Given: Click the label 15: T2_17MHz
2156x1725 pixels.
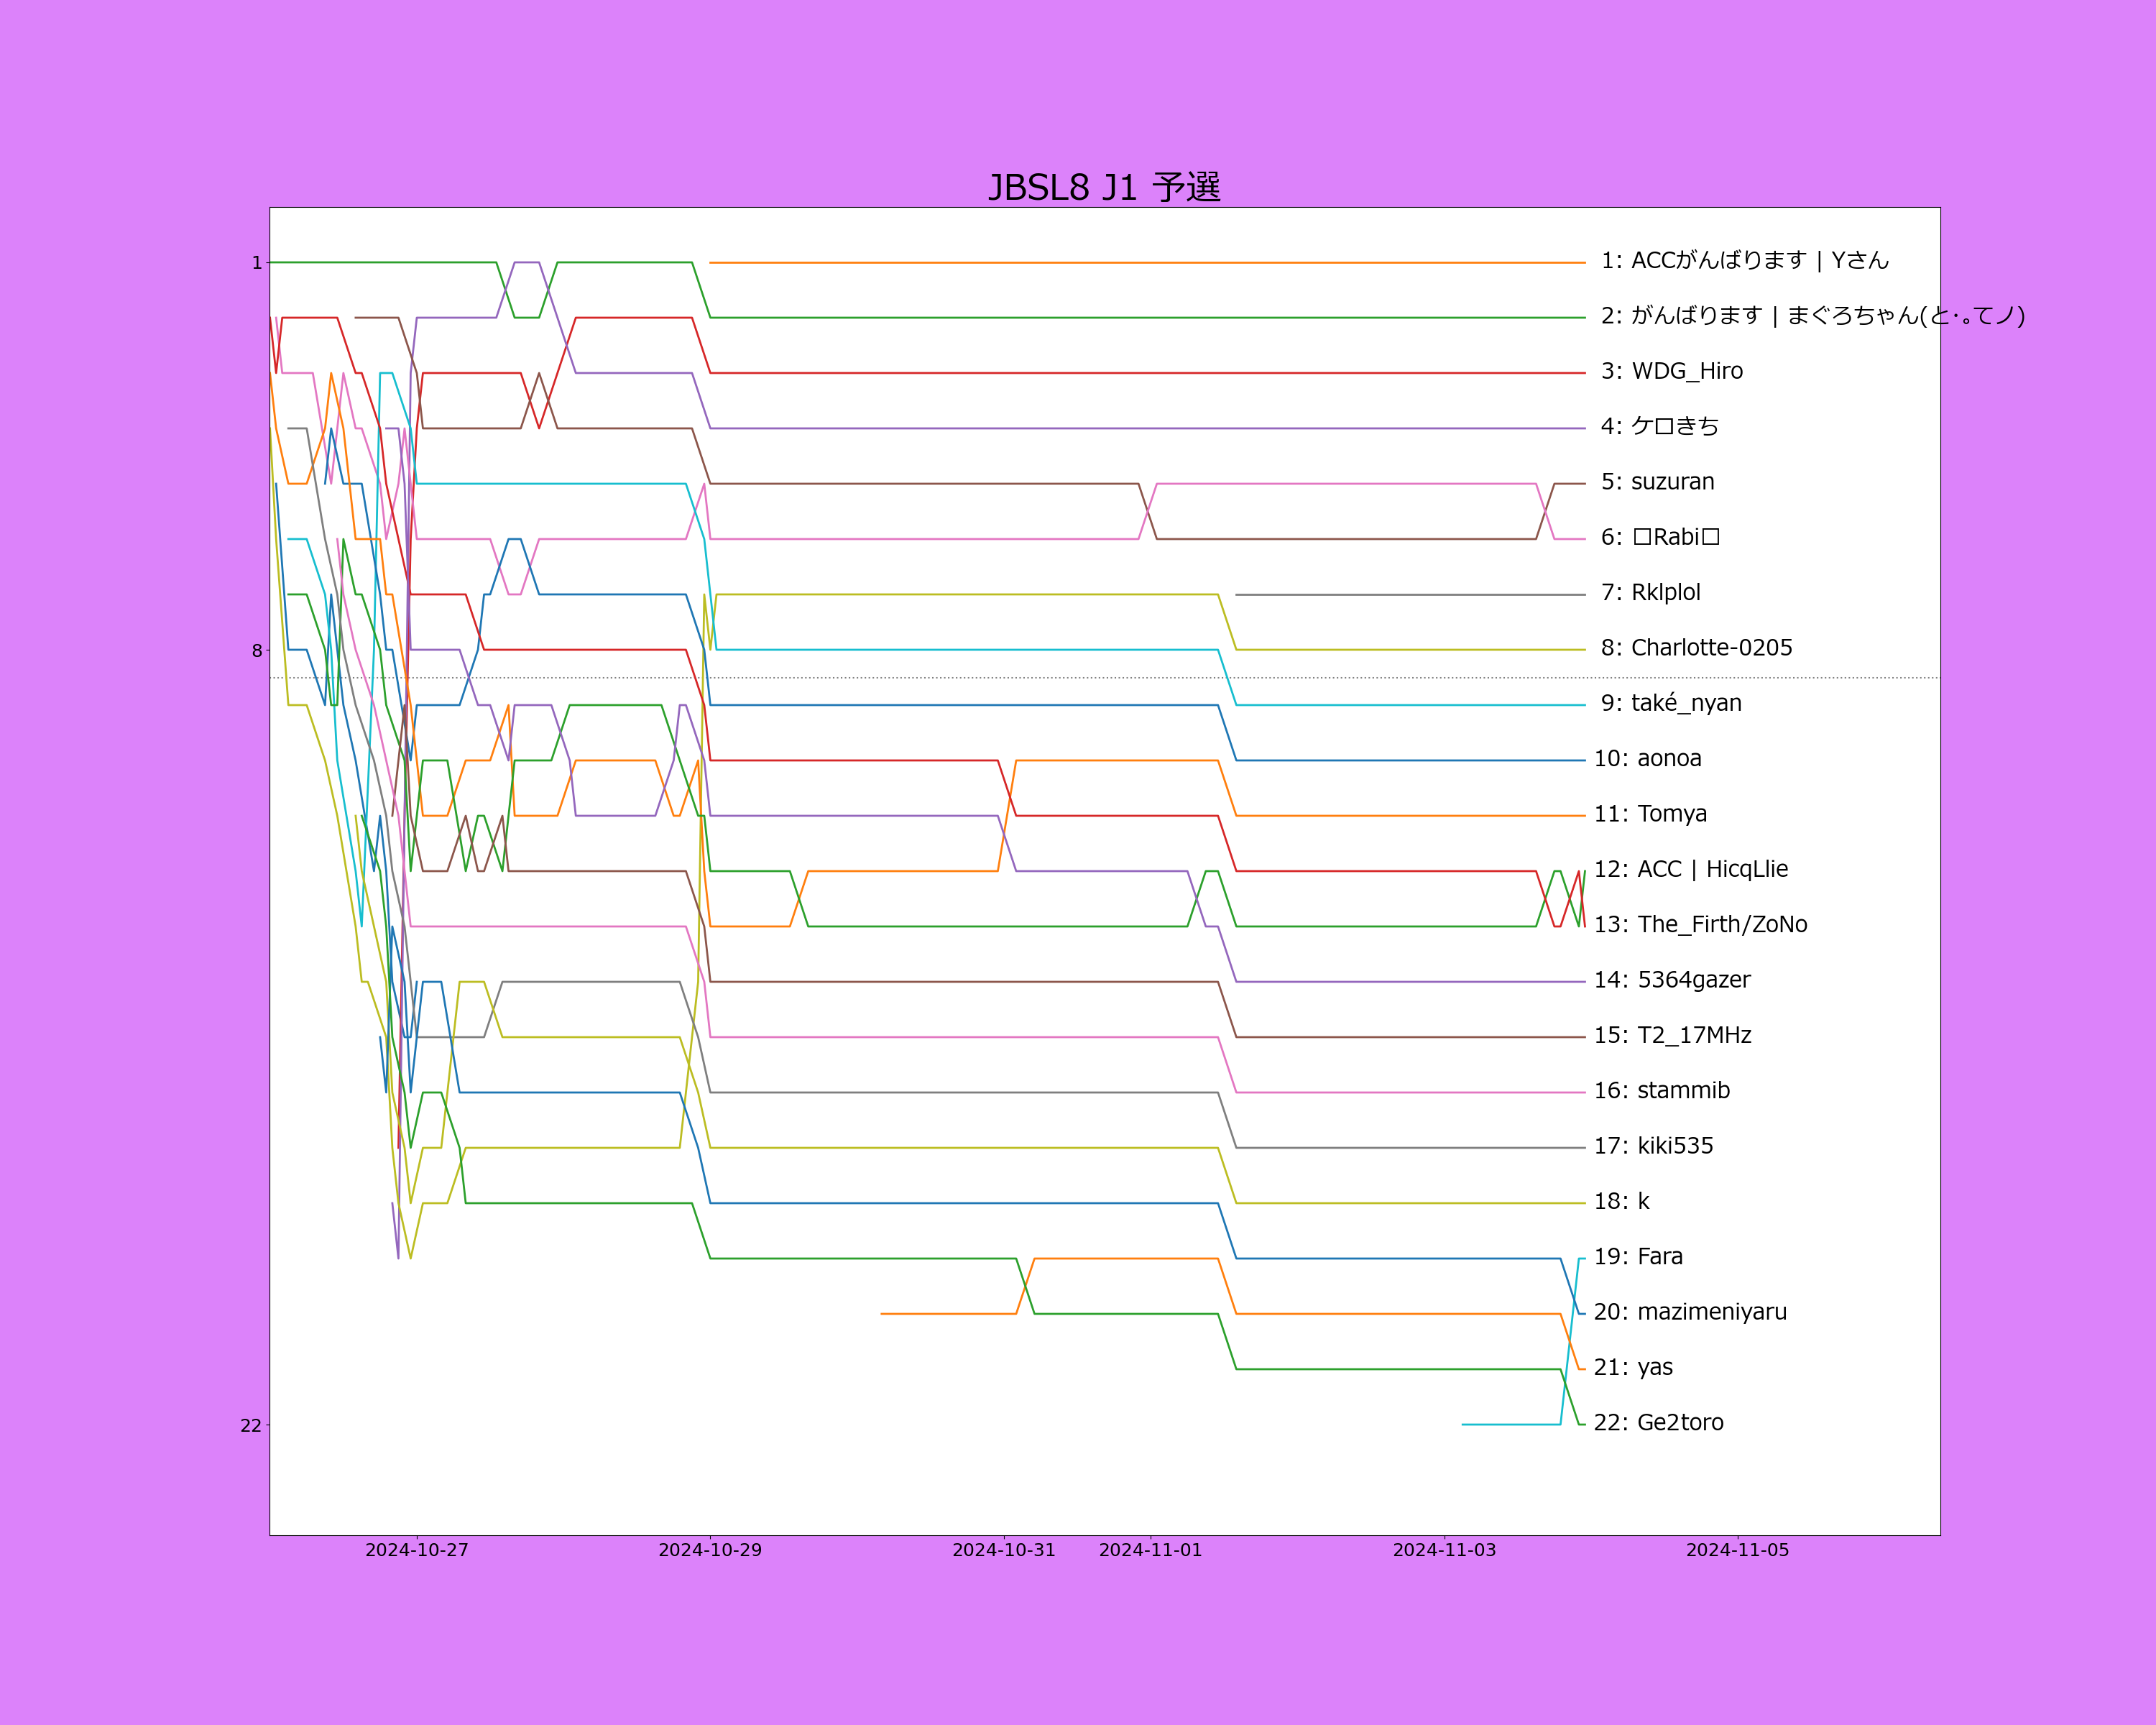Looking at the screenshot, I should 1672,1035.
